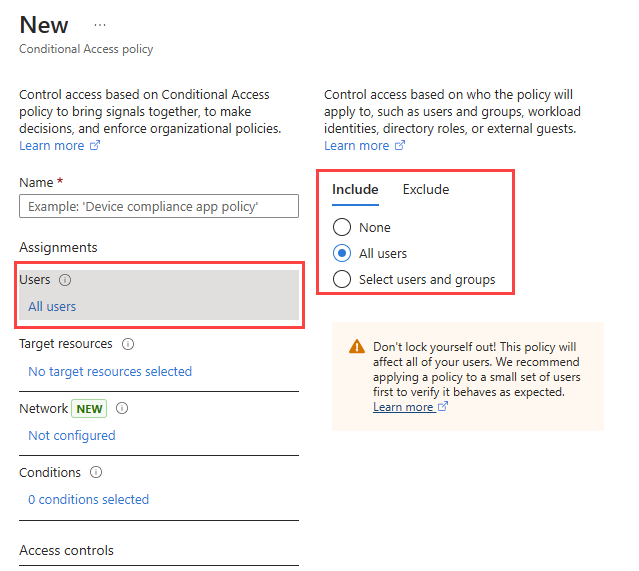Click external link icon beside left Learn more
Screen dimensions: 639x571
pyautogui.click(x=95, y=146)
